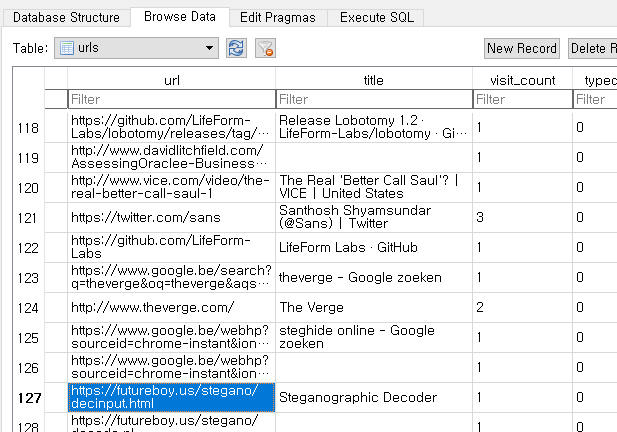Select the https://twitter.com/sans url cell
The width and height of the screenshot is (617, 432).
[172, 218]
